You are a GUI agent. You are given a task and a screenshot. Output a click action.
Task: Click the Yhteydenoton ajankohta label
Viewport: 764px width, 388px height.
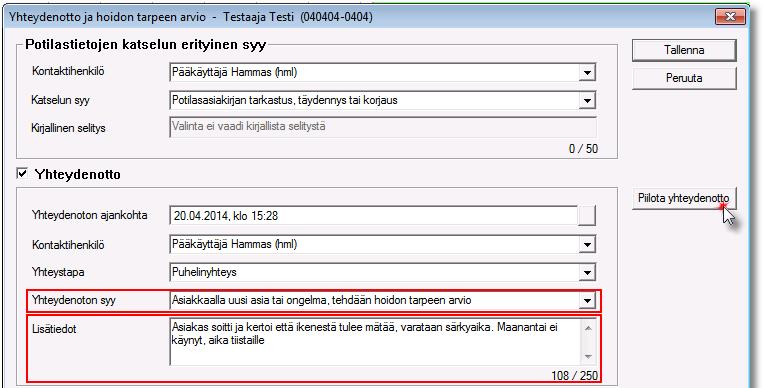coord(90,215)
